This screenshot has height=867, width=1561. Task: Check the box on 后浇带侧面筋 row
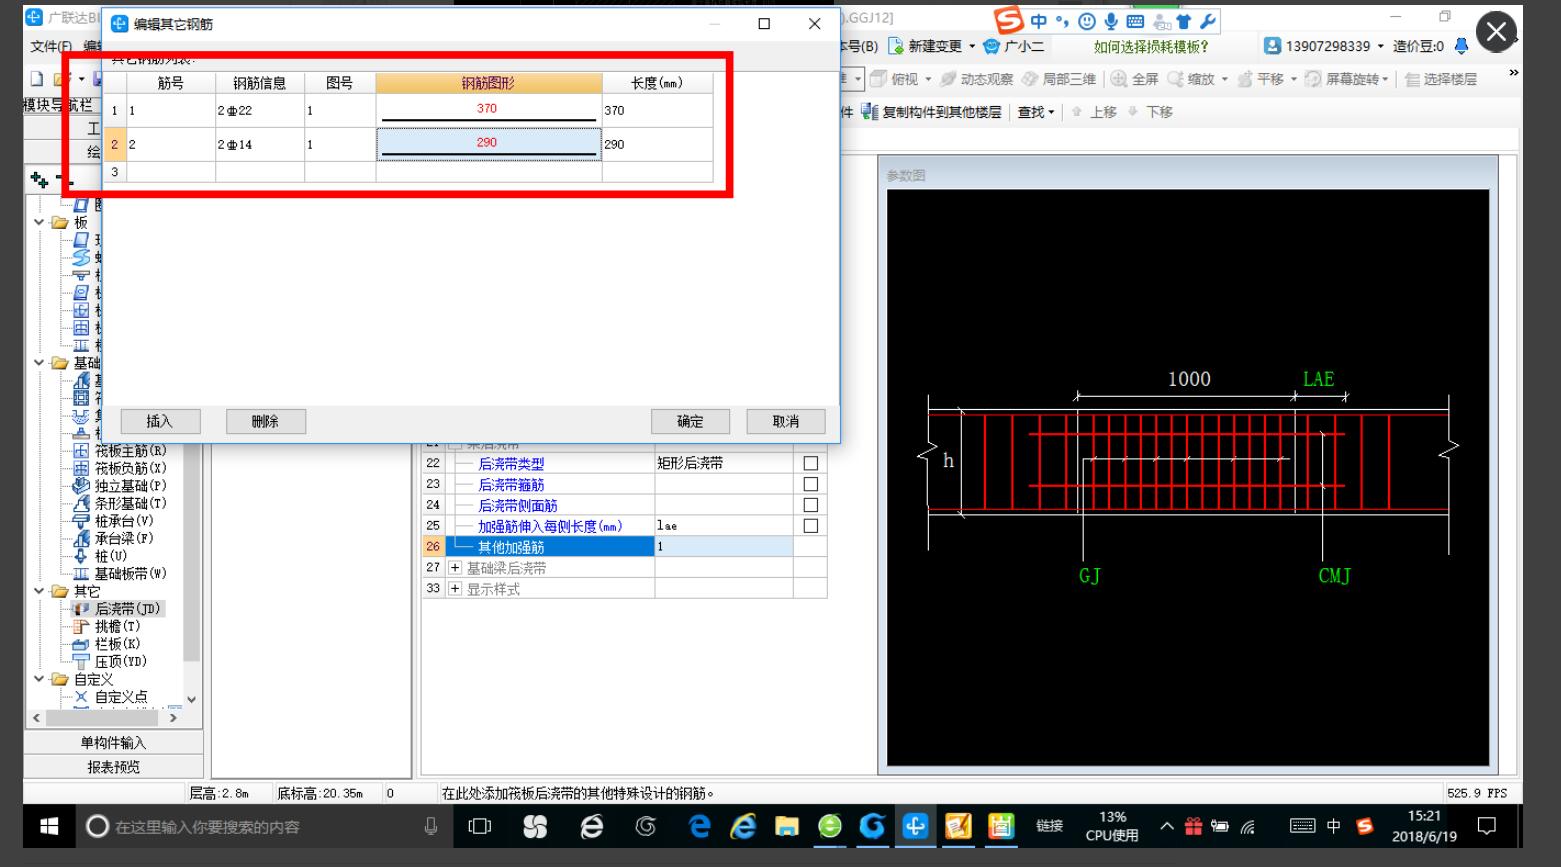point(811,505)
